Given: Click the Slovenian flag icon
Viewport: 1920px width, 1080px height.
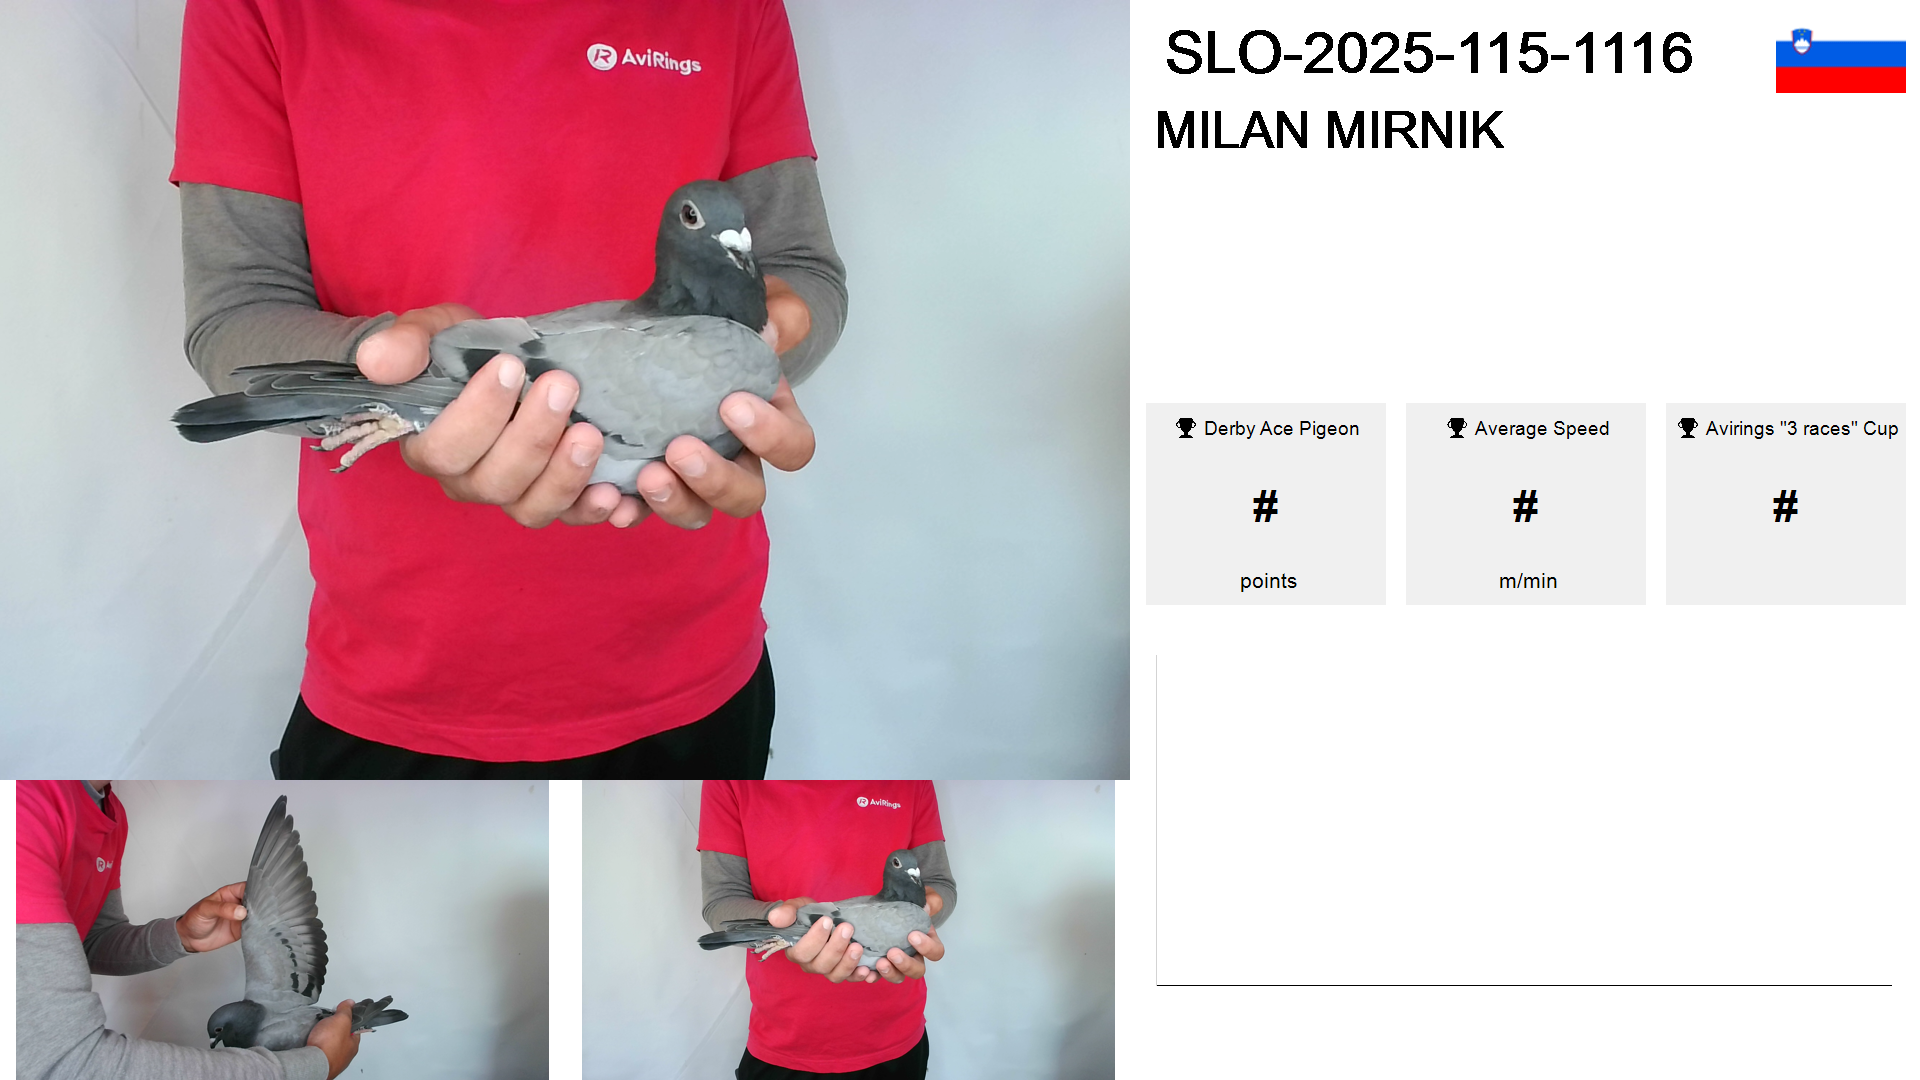Looking at the screenshot, I should pyautogui.click(x=1840, y=60).
